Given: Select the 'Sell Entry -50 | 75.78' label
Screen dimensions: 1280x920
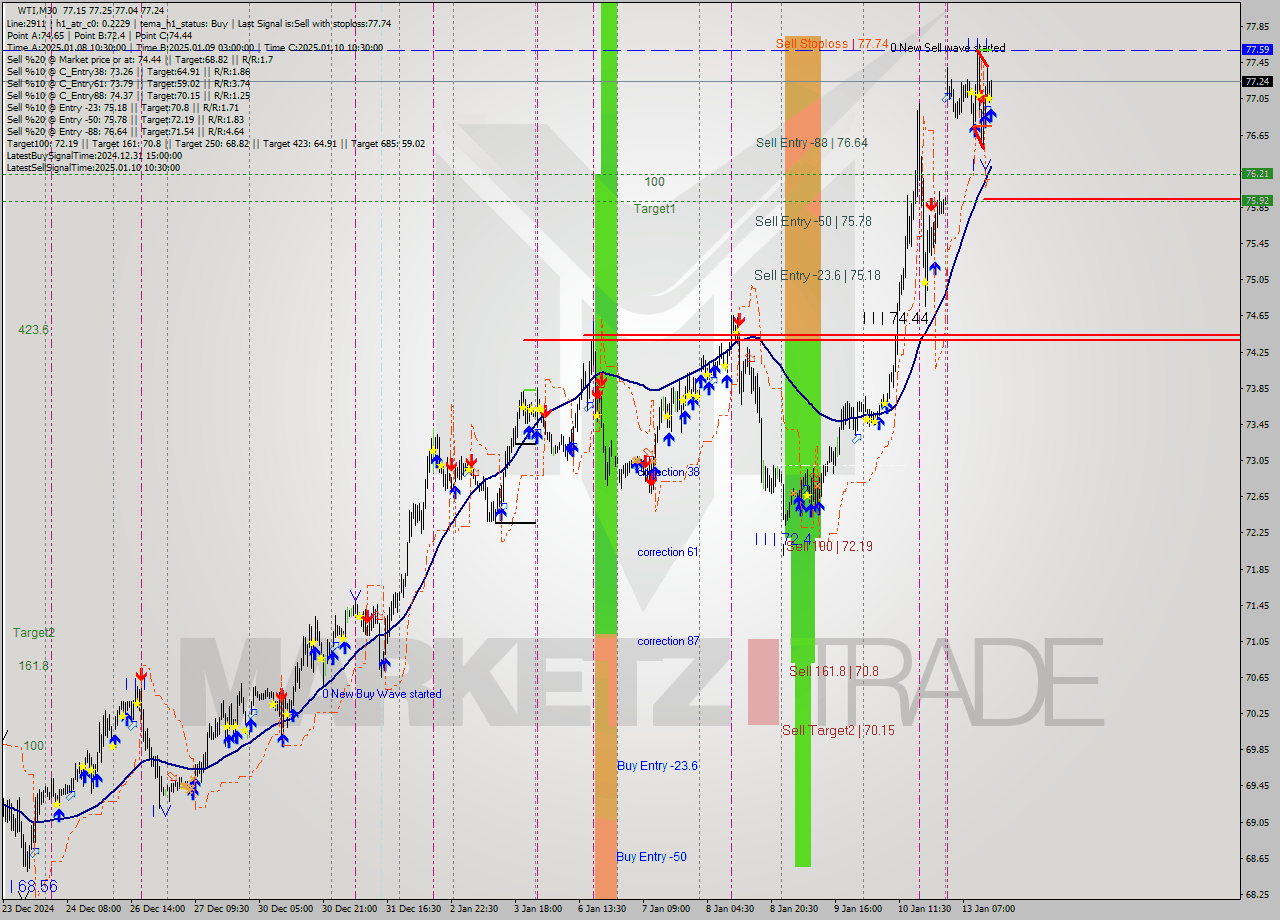Looking at the screenshot, I should pos(813,221).
